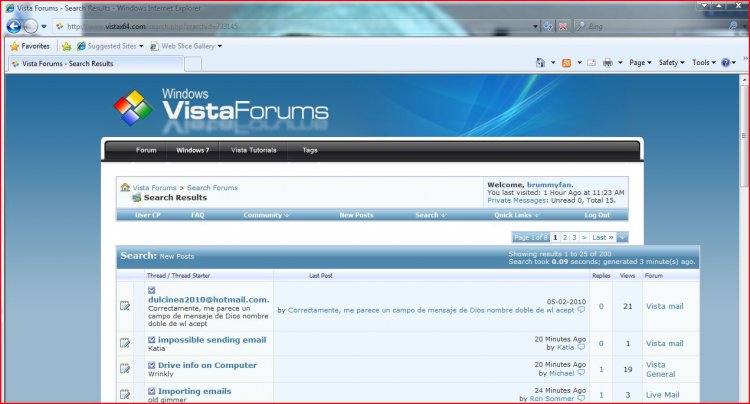Follow the Vista Forums breadcrumb link

(154, 188)
